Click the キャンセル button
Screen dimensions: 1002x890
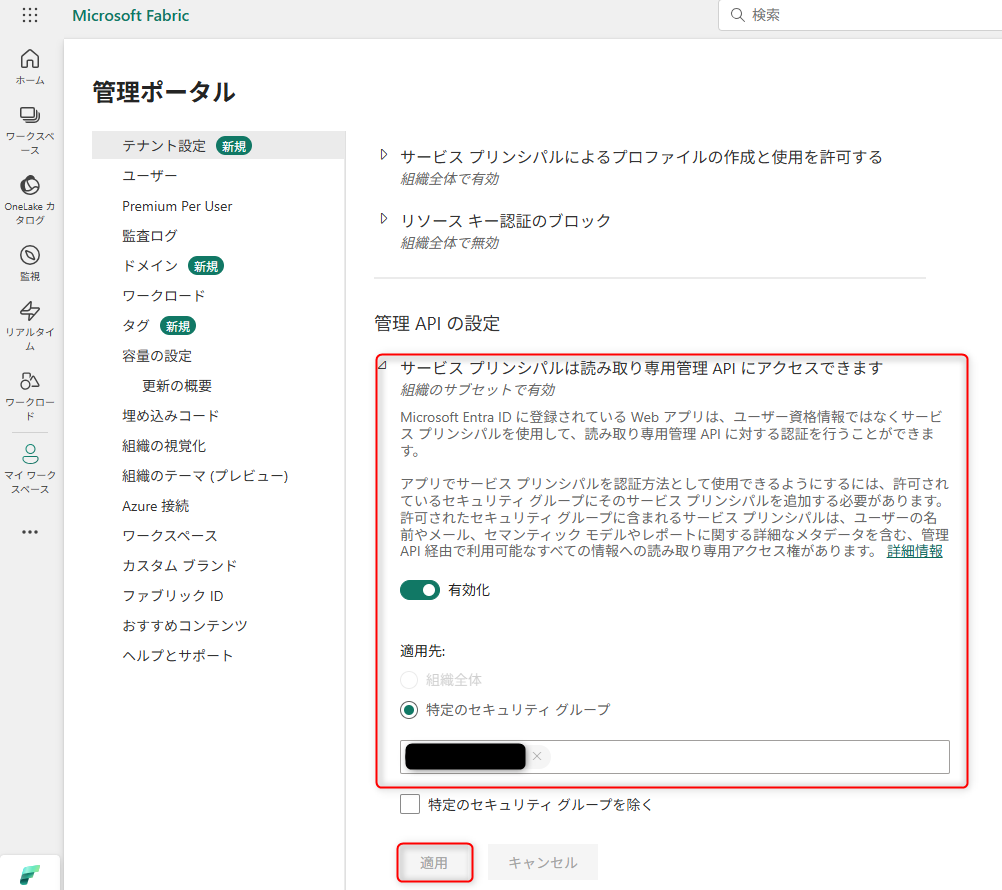[543, 863]
